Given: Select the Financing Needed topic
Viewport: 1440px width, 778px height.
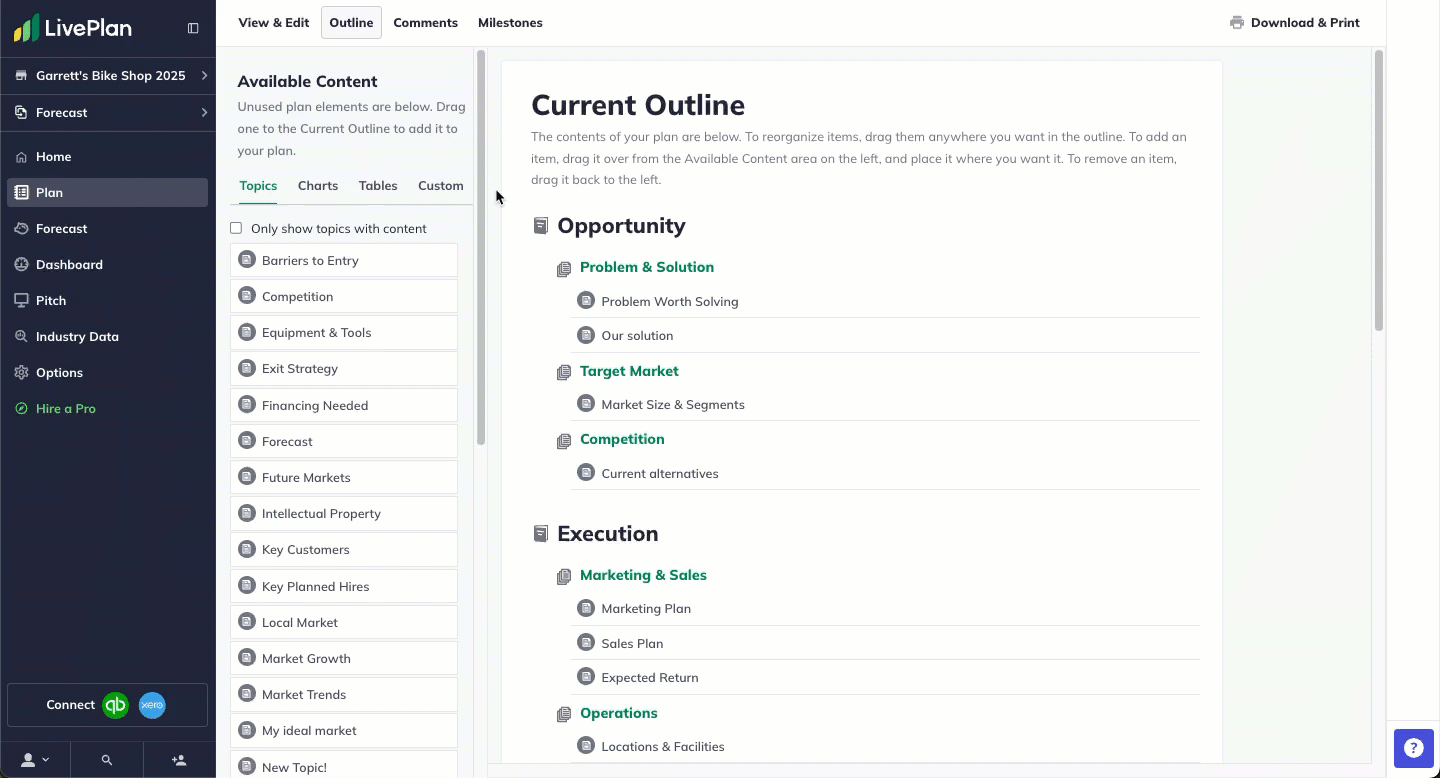Looking at the screenshot, I should coord(344,405).
